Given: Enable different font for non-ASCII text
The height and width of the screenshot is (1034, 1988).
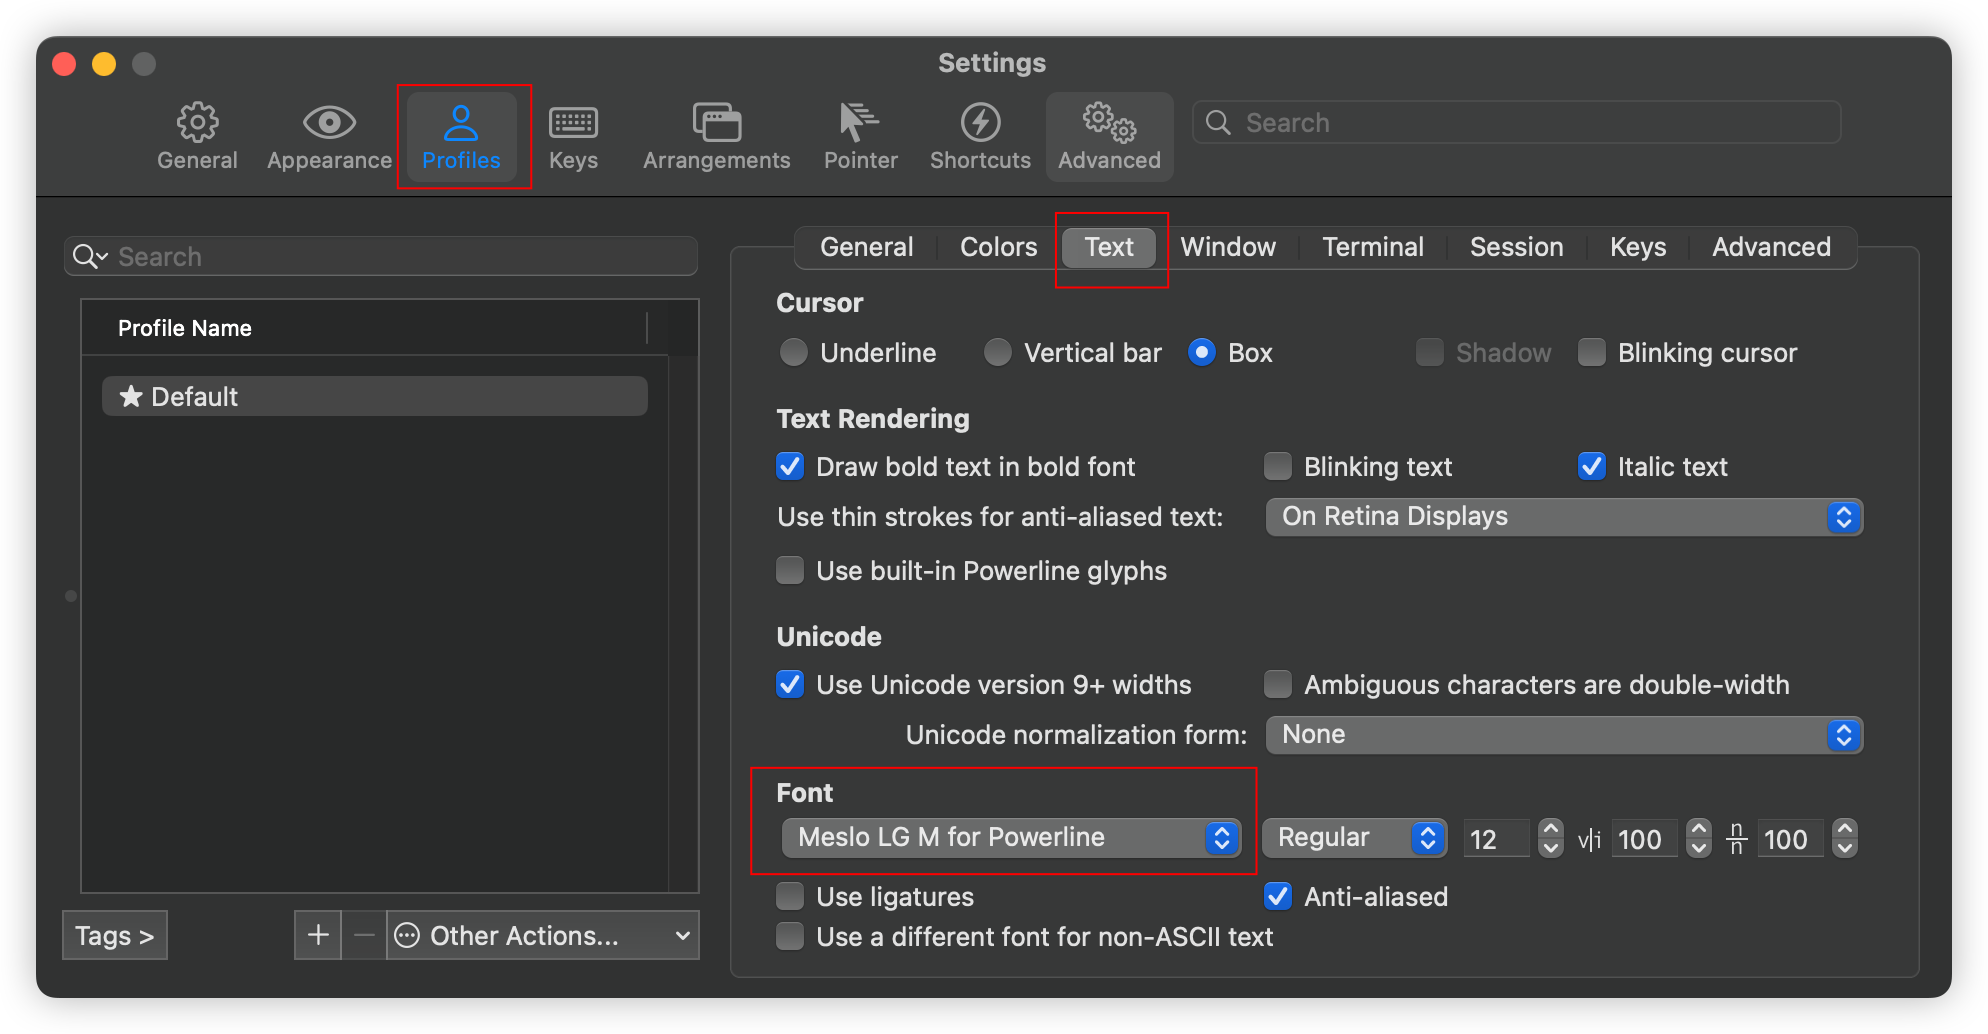Looking at the screenshot, I should [x=790, y=936].
